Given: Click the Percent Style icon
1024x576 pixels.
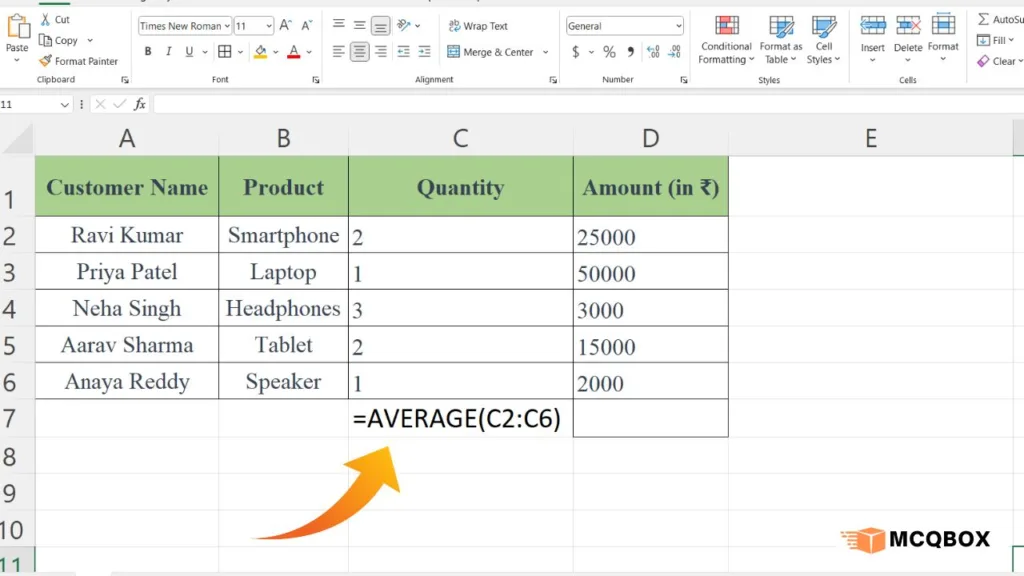Looking at the screenshot, I should coord(609,52).
